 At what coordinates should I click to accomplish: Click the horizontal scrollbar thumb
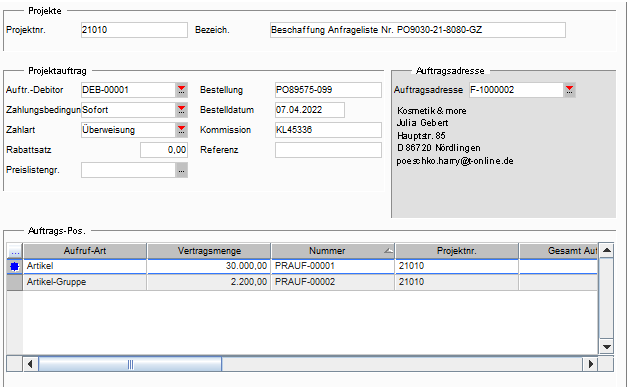pos(130,364)
